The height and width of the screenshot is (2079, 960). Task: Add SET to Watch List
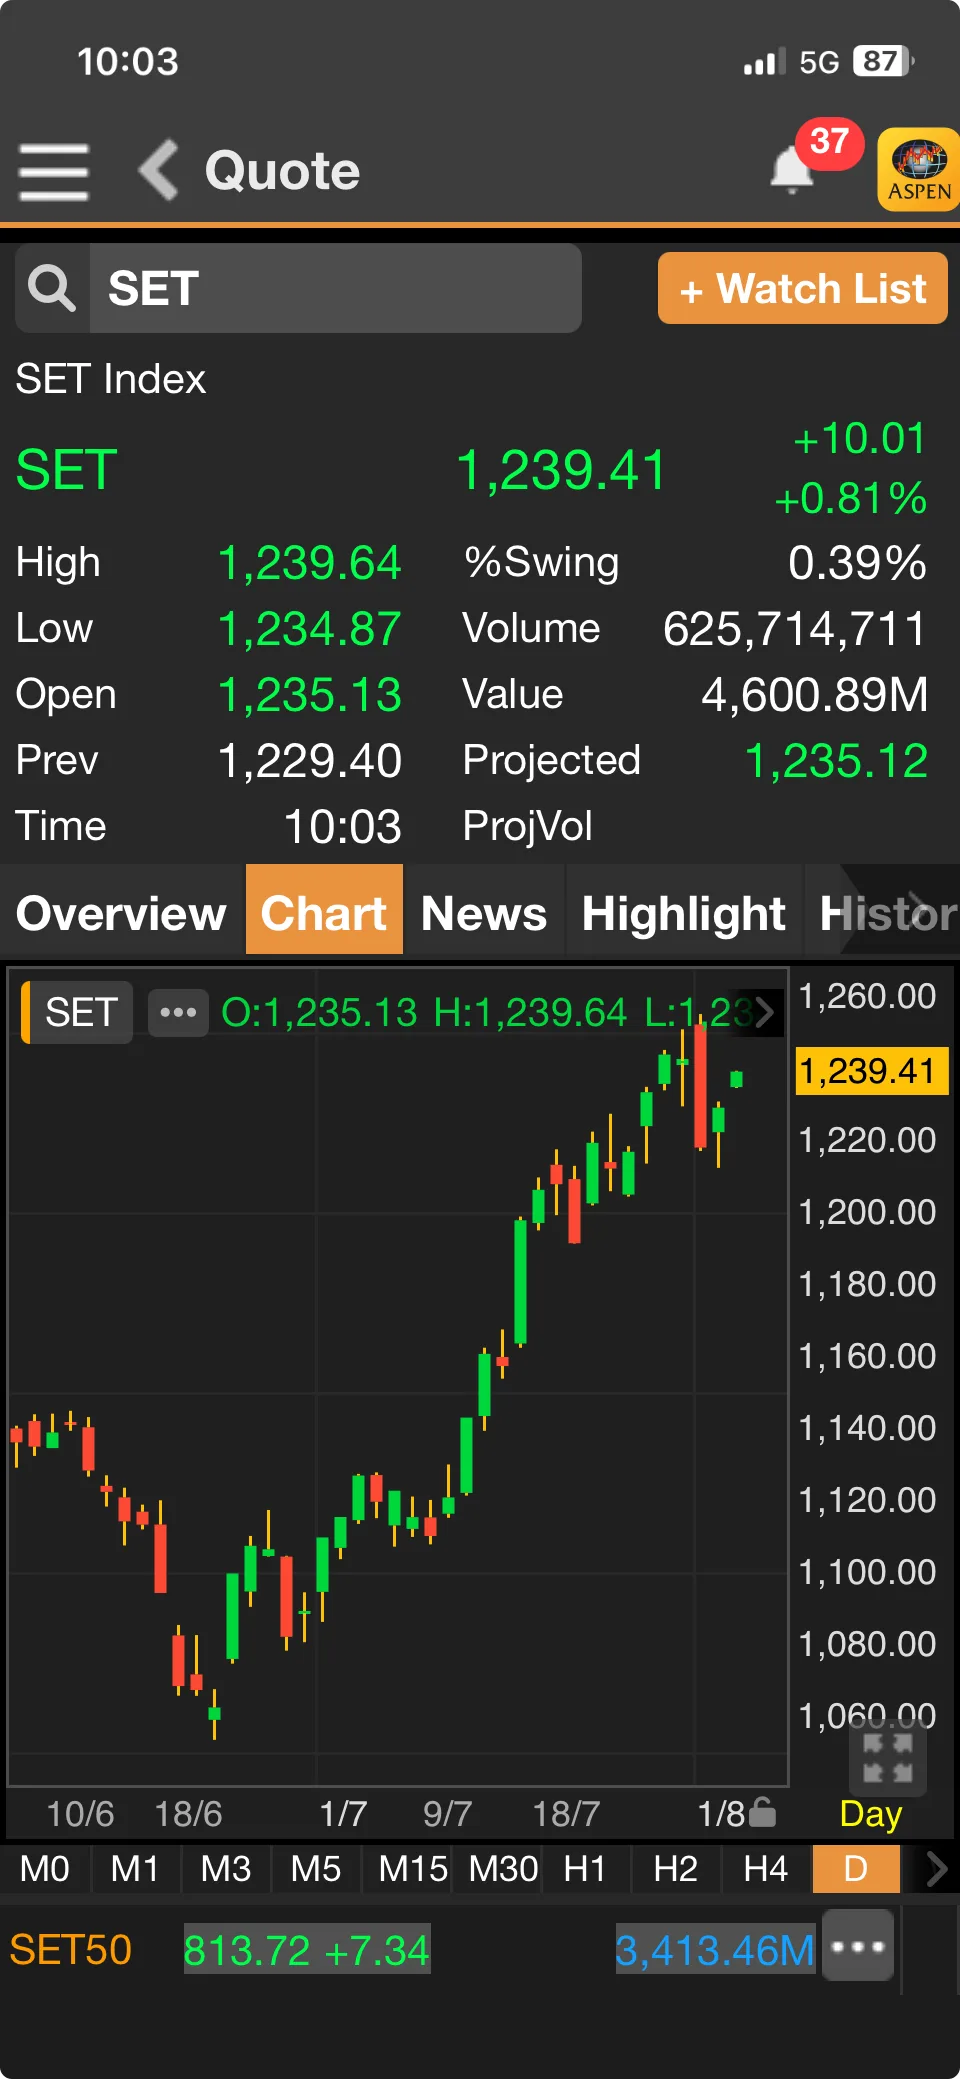(802, 289)
